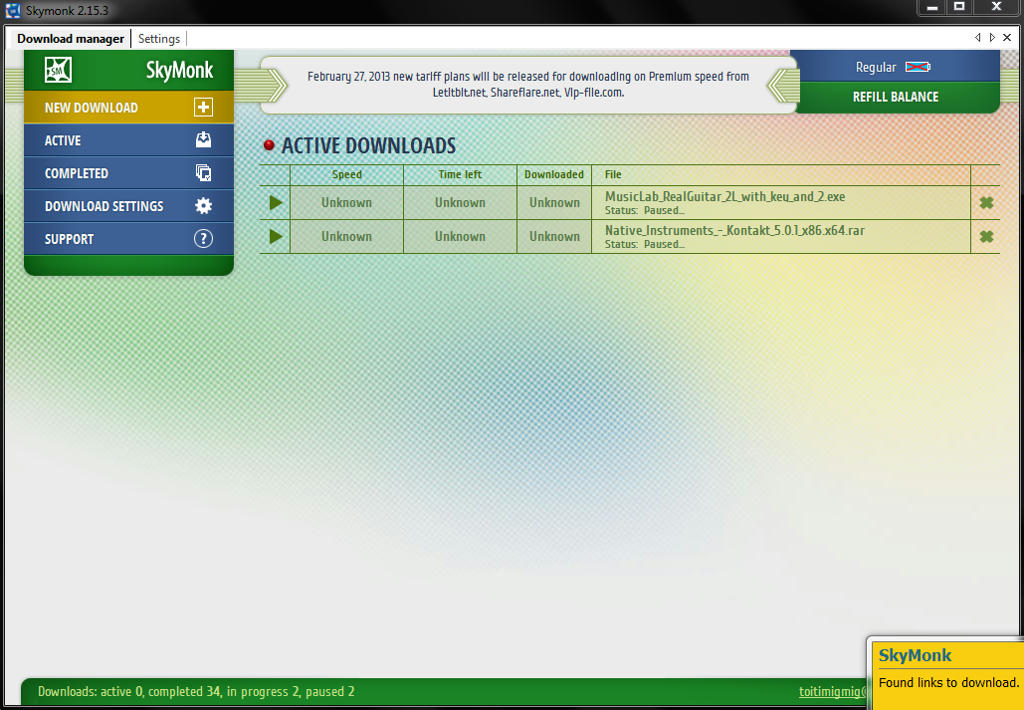The image size is (1024, 710).
Task: Click the SkyMonk logo icon
Action: 58,70
